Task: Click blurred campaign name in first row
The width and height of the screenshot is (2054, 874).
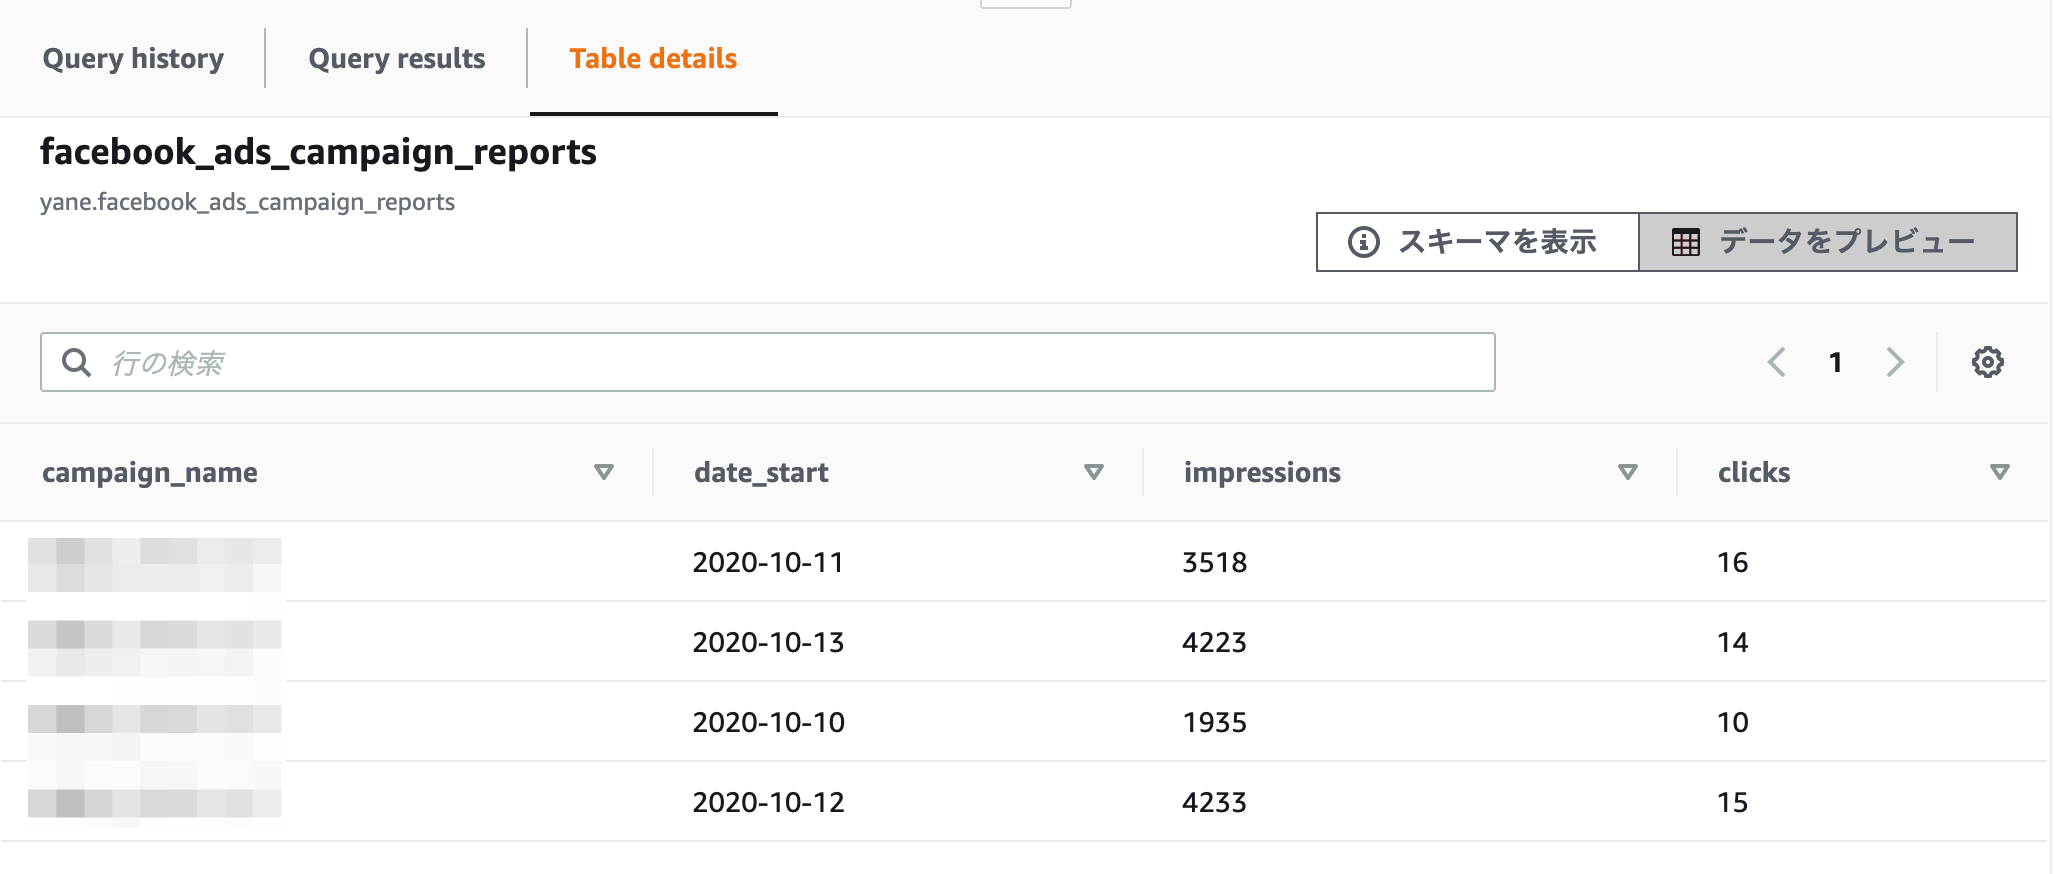Action: (x=155, y=564)
